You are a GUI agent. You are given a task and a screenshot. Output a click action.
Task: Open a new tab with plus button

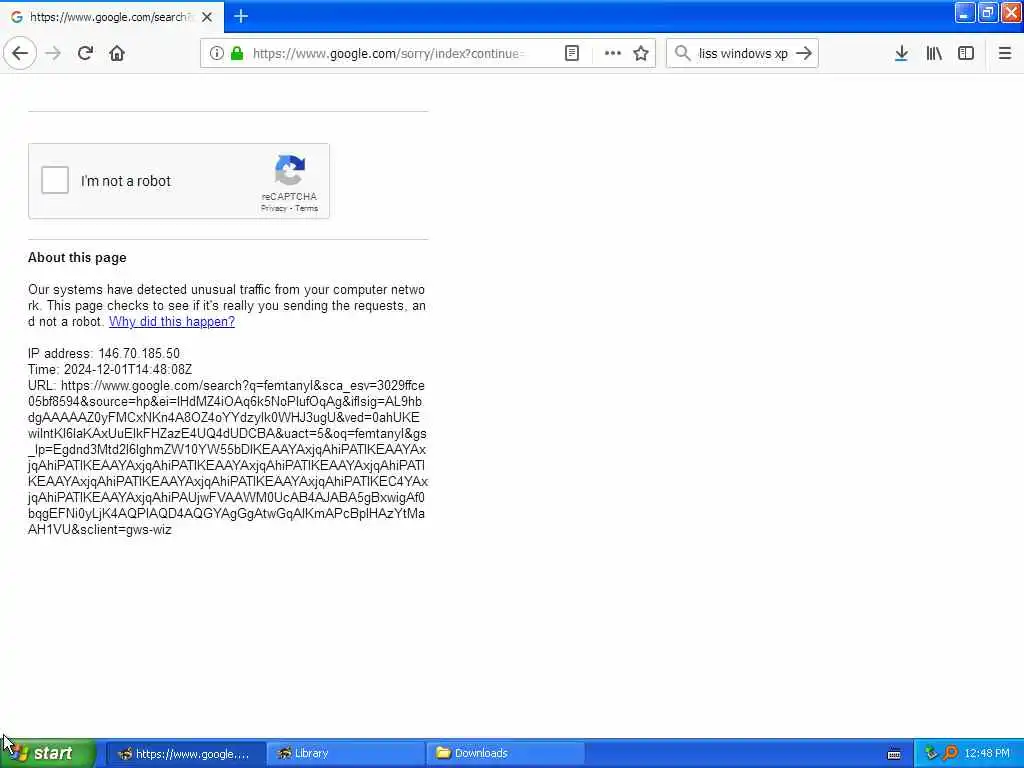click(241, 16)
